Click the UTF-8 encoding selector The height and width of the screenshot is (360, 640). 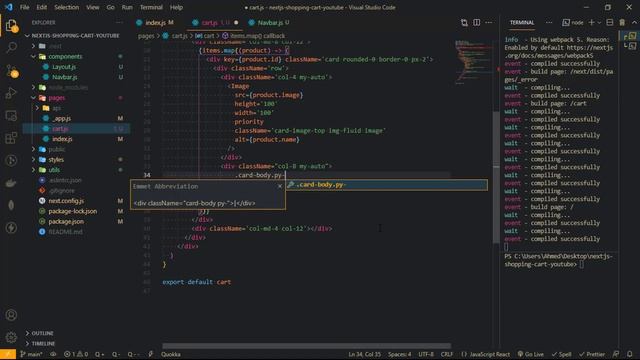pyautogui.click(x=426, y=354)
